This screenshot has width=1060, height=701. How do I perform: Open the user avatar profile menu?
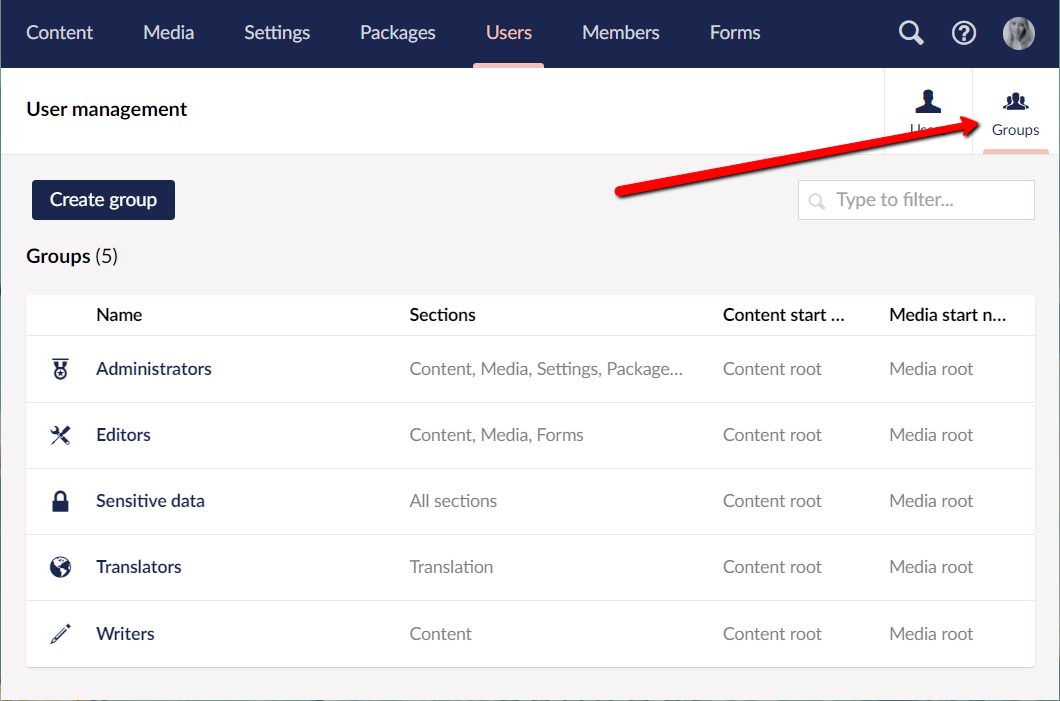pyautogui.click(x=1018, y=33)
